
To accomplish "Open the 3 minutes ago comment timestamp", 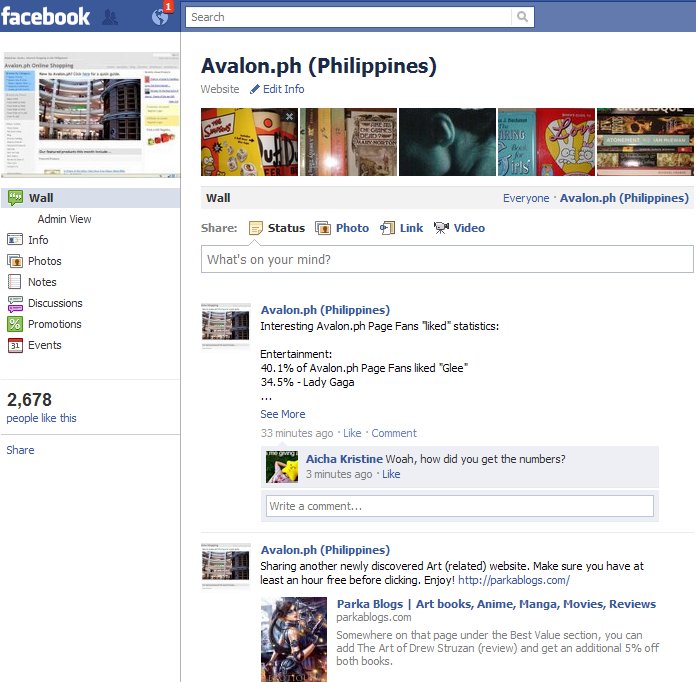I will click(339, 474).
